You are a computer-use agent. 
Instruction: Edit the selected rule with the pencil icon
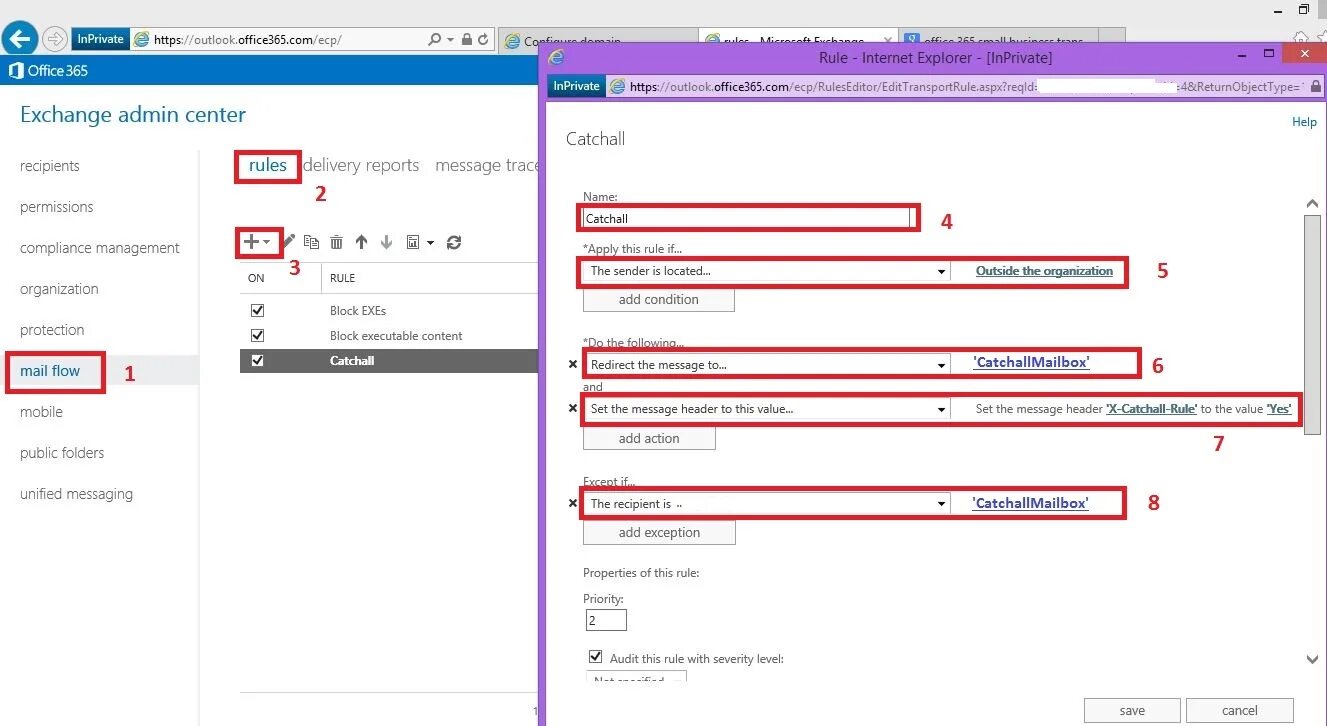tap(289, 241)
